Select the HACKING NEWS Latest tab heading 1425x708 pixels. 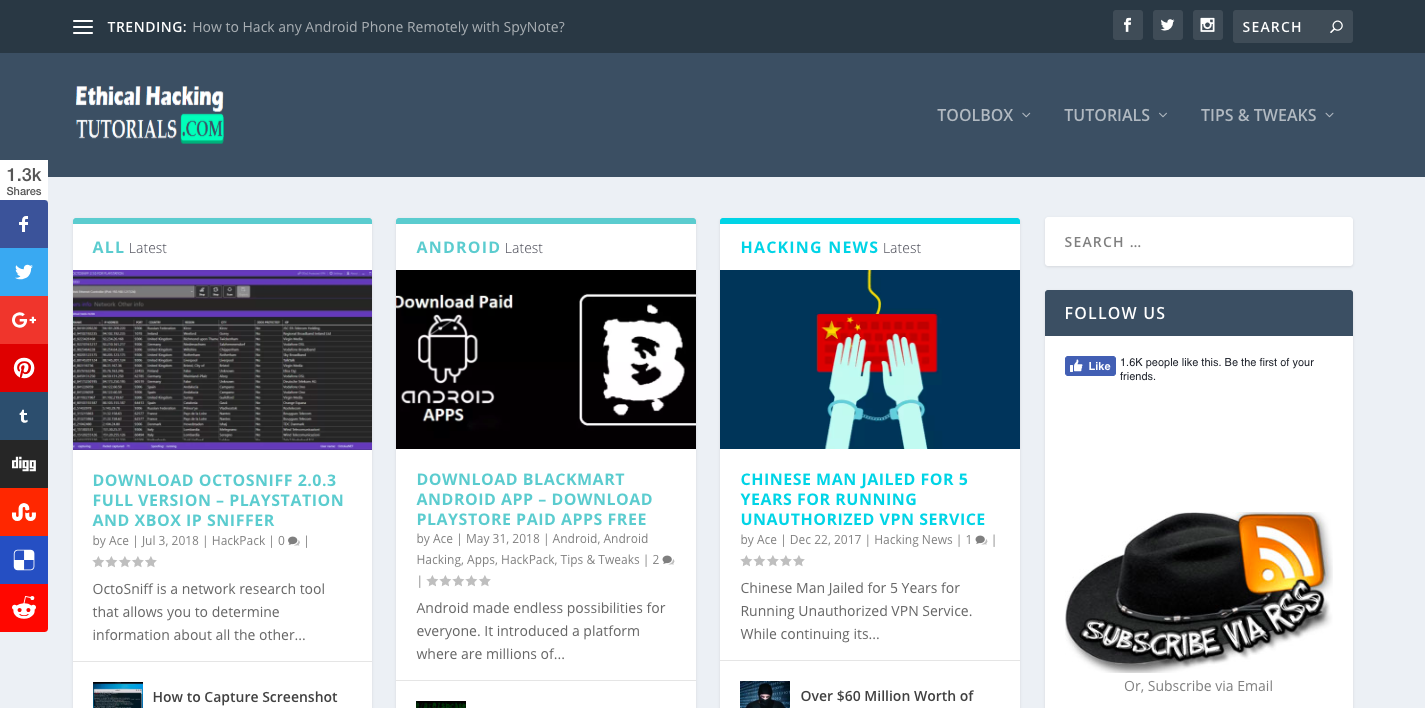click(x=831, y=247)
